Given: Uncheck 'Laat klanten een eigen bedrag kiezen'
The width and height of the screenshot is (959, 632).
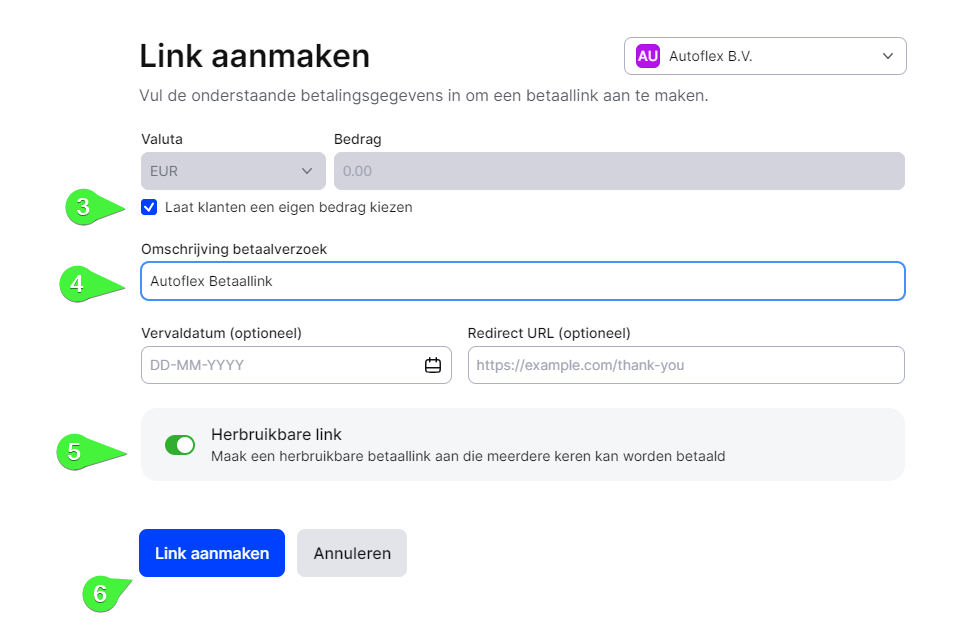Looking at the screenshot, I should (x=149, y=208).
